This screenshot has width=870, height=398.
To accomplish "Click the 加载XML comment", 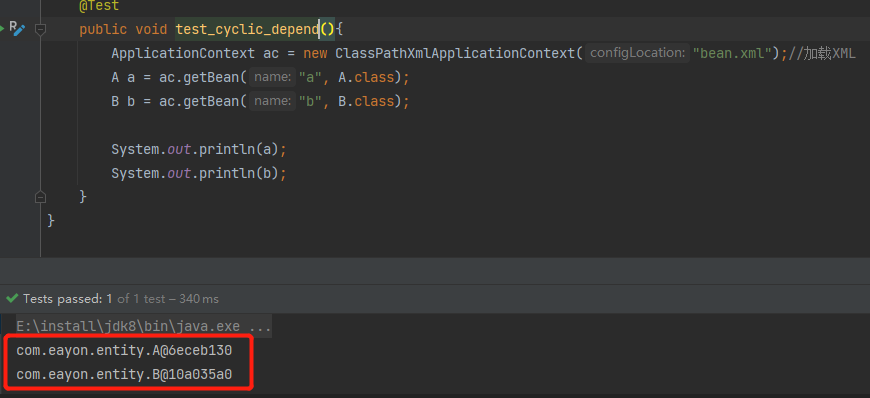I will pyautogui.click(x=822, y=53).
